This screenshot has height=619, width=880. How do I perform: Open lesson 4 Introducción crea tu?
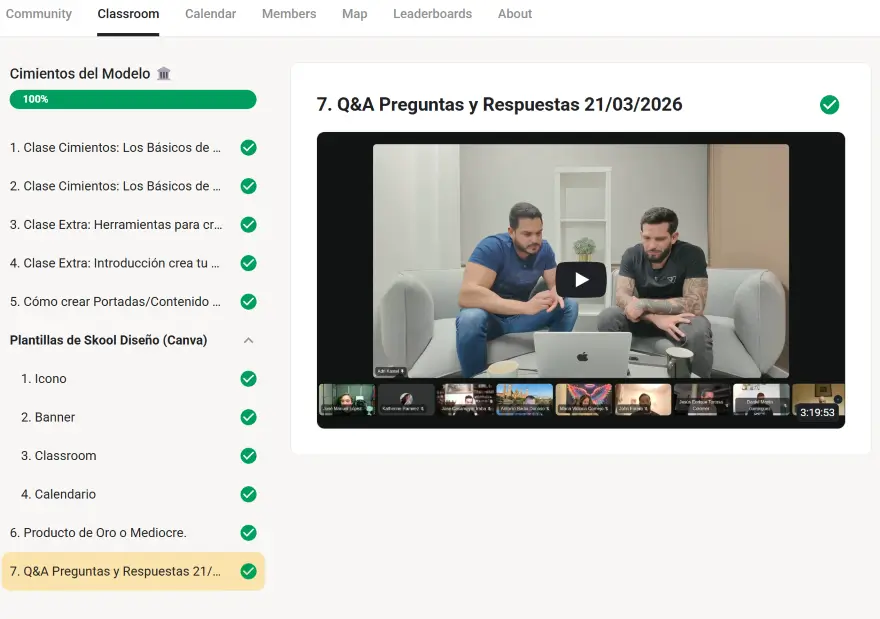(x=115, y=264)
